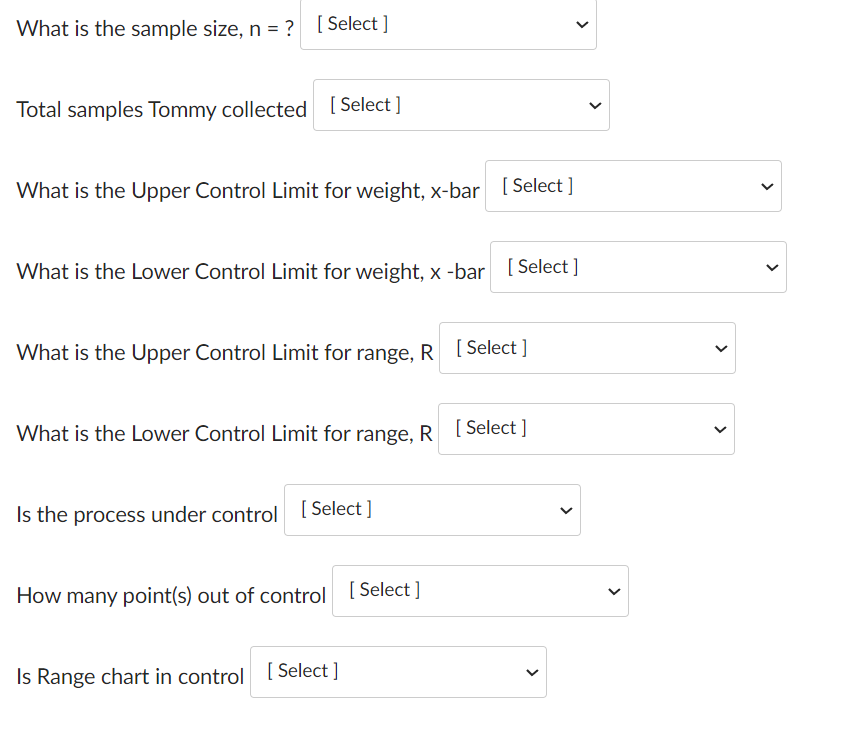Click the 'Is Range chart in control' label

pyautogui.click(x=130, y=677)
